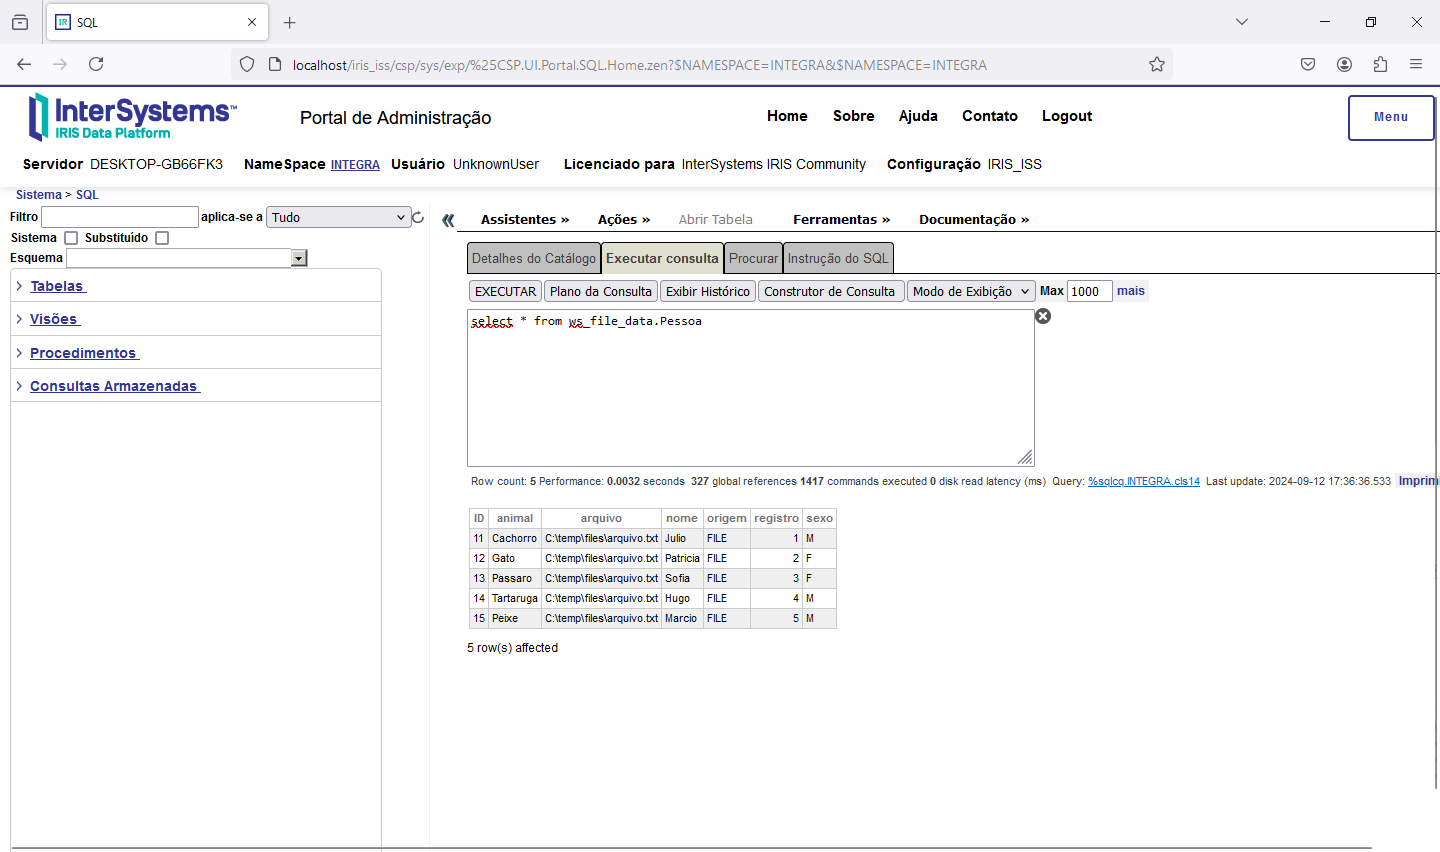The width and height of the screenshot is (1440, 852).
Task: Collapse the left panel with double-arrow icon
Action: tap(448, 220)
